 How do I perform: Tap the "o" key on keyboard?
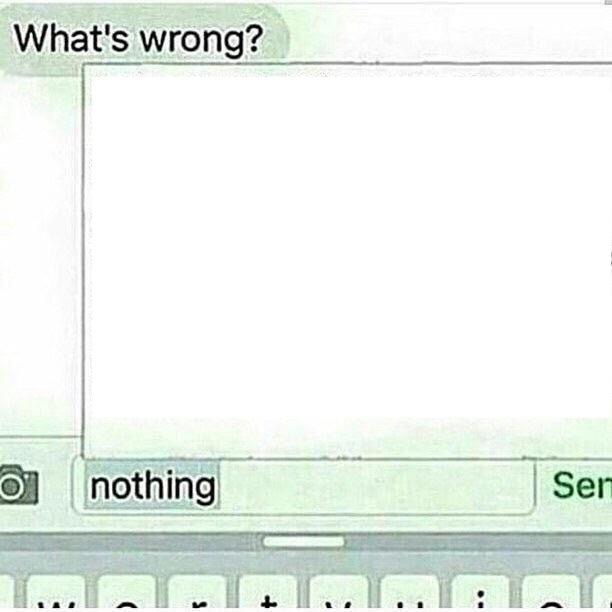pyautogui.click(x=551, y=592)
